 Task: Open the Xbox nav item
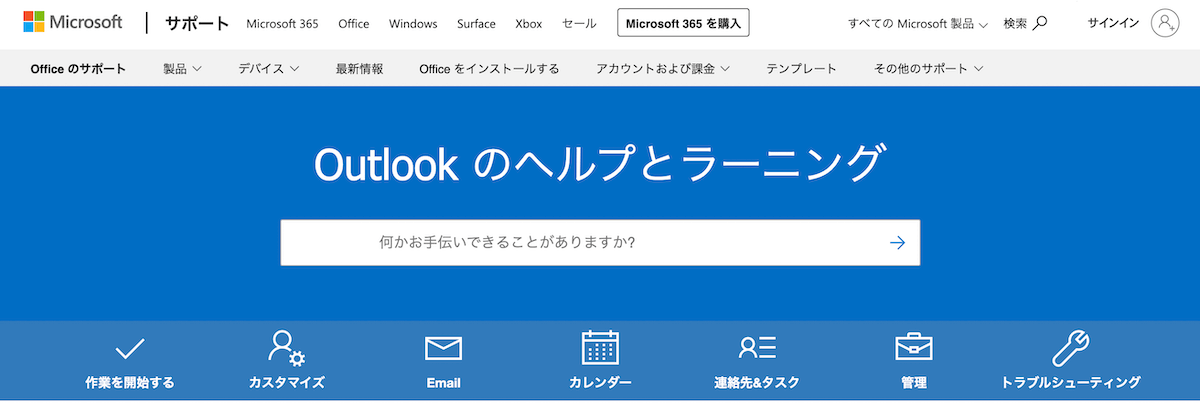(x=529, y=23)
